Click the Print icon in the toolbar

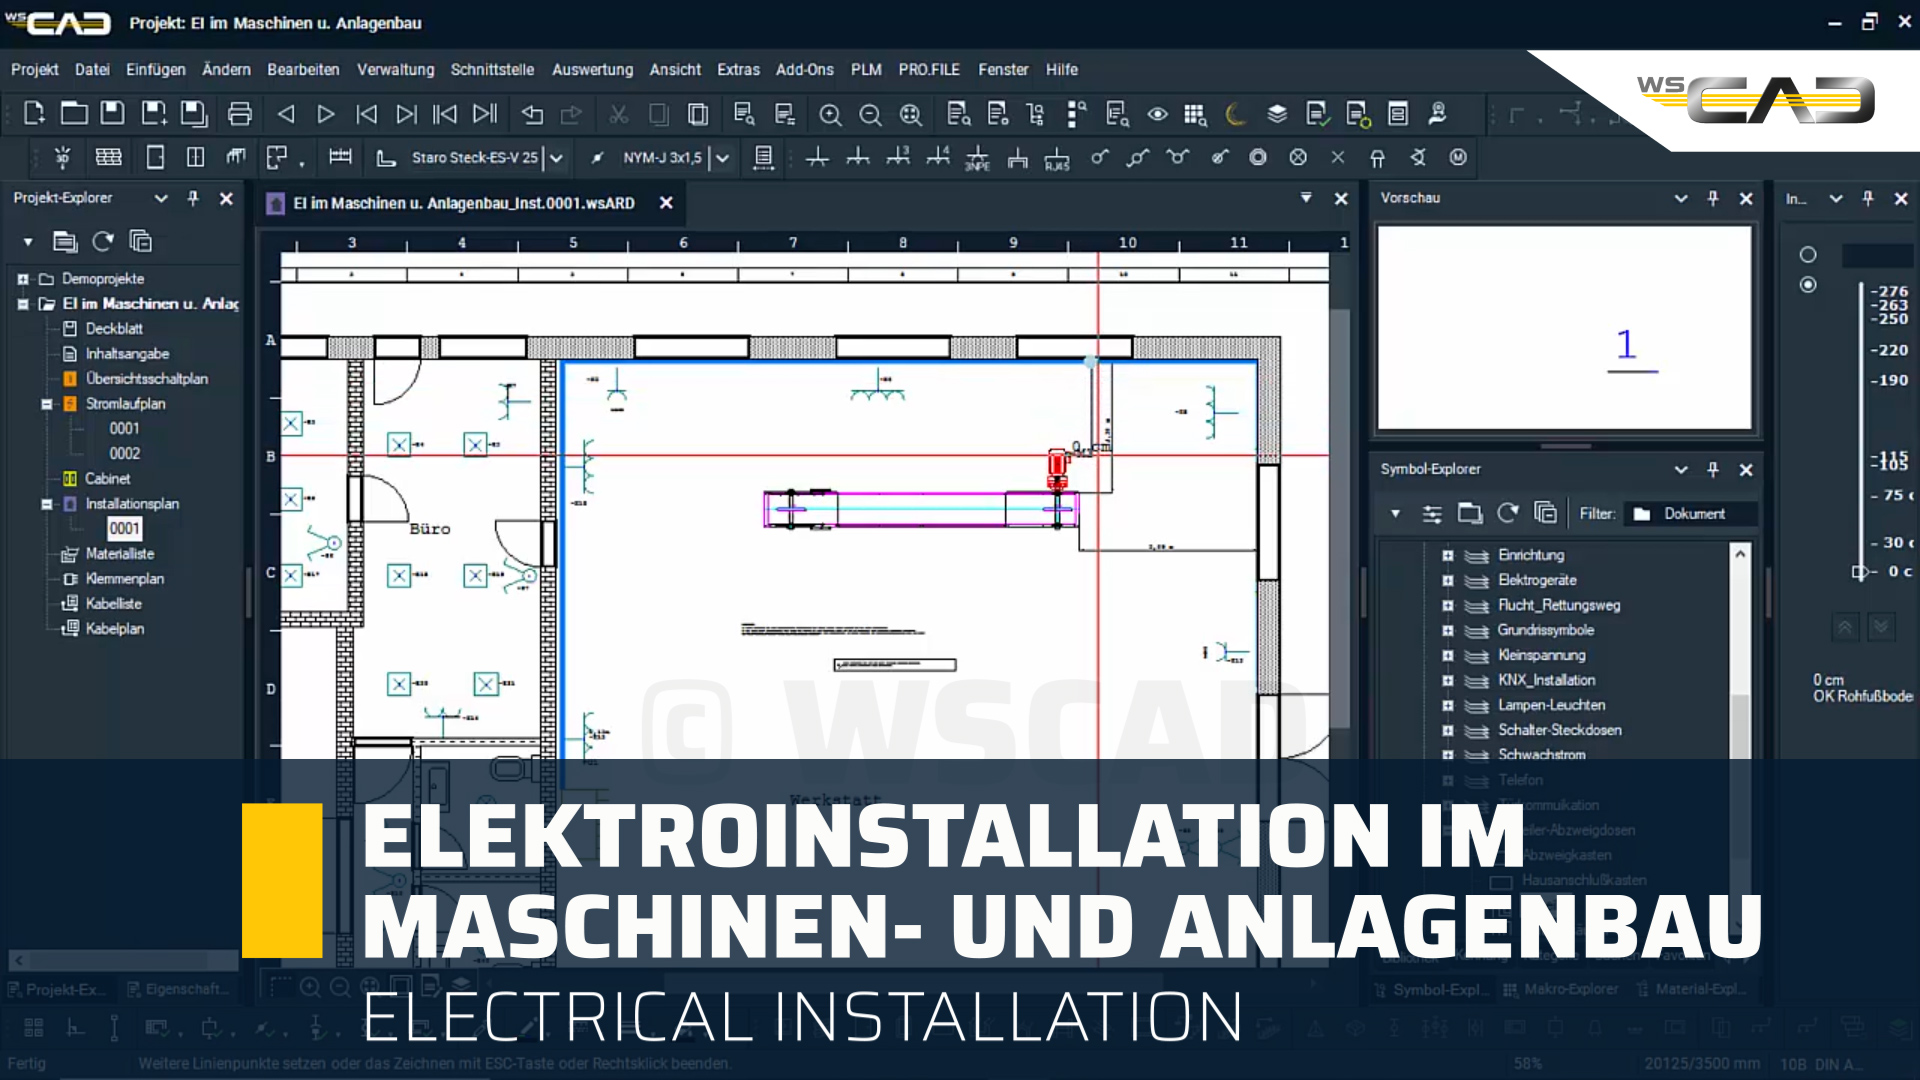pyautogui.click(x=239, y=114)
